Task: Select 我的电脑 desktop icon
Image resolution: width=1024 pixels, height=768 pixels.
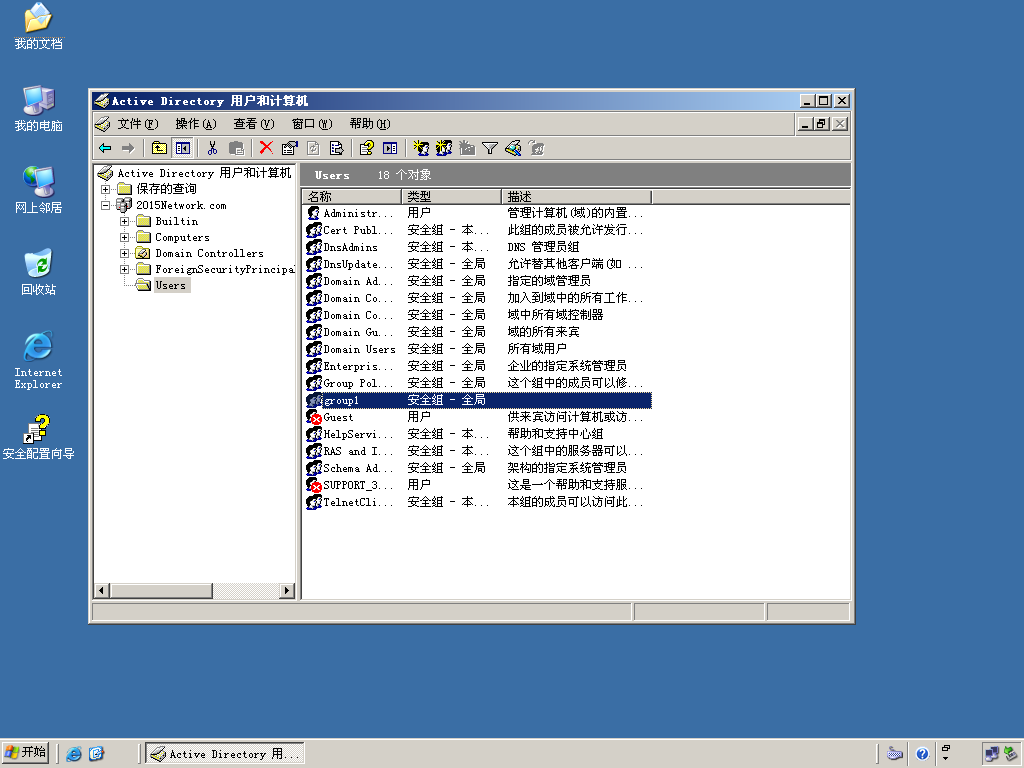Action: pyautogui.click(x=39, y=108)
